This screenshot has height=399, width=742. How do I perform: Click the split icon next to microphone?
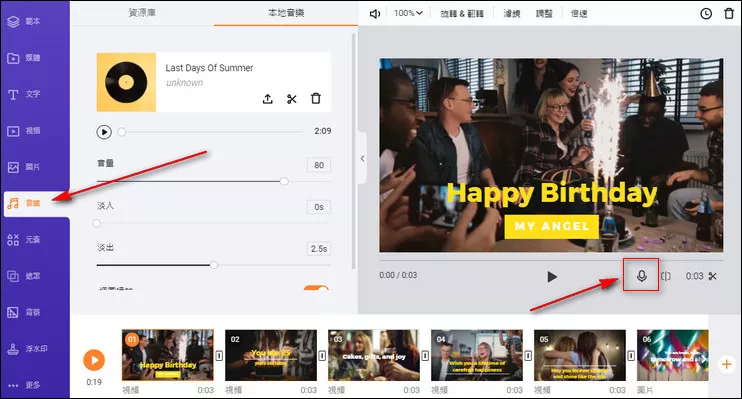click(666, 276)
